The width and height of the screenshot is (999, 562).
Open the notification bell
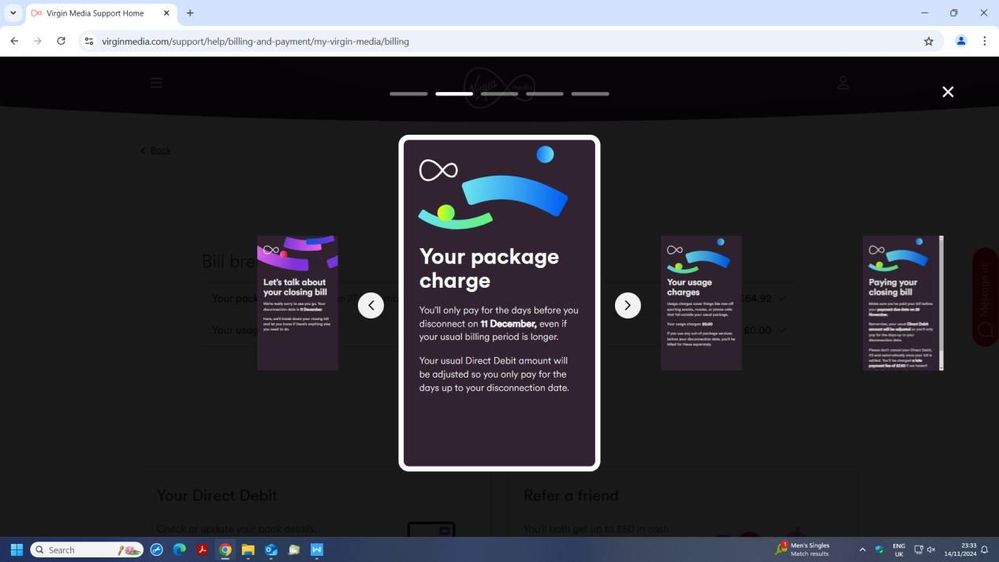point(984,549)
